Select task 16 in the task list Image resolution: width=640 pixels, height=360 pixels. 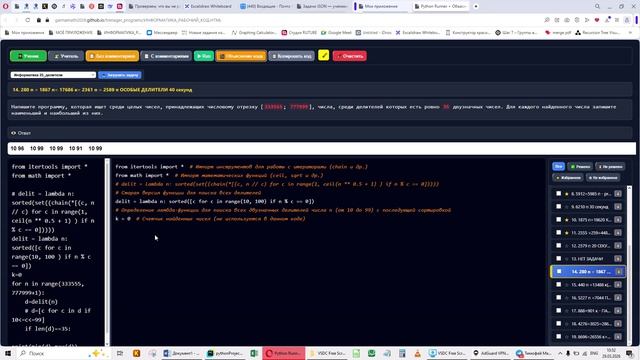pos(587,298)
